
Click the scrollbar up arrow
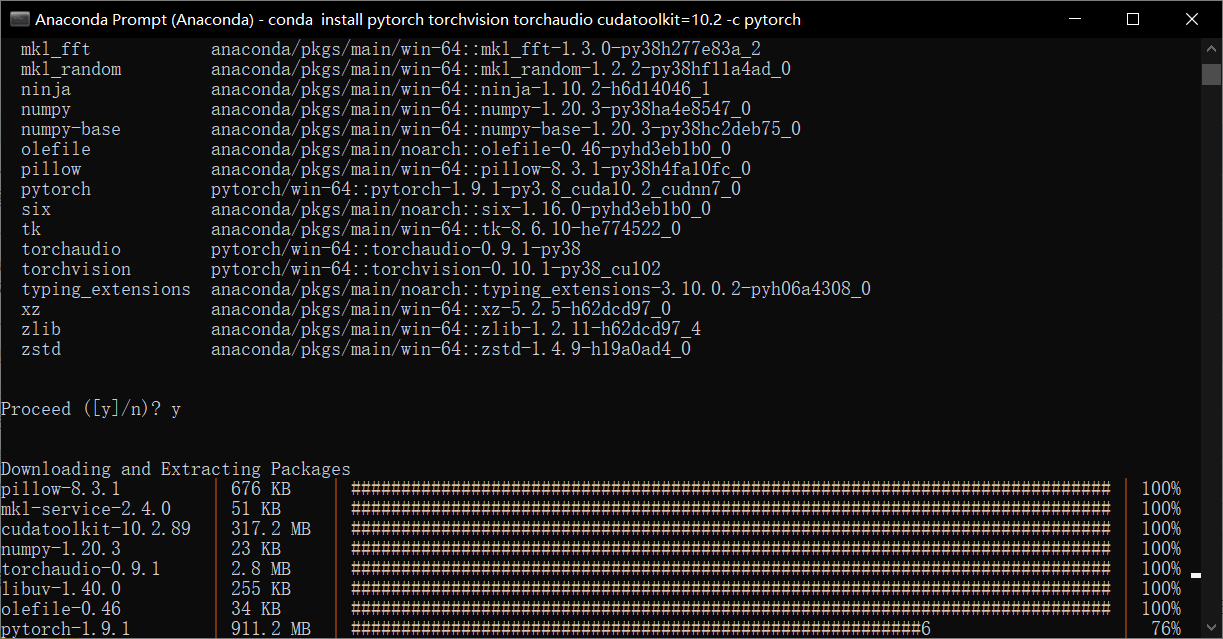(1211, 49)
